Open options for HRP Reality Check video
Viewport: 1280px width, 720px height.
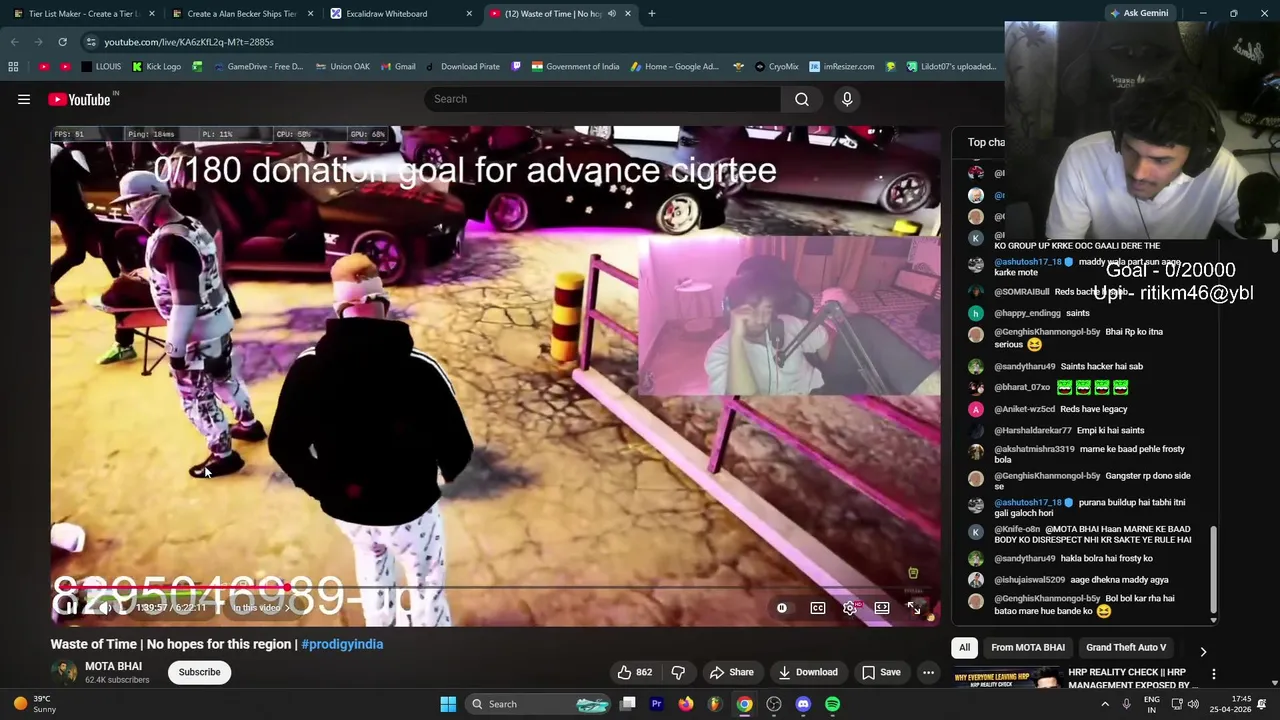(x=1213, y=675)
